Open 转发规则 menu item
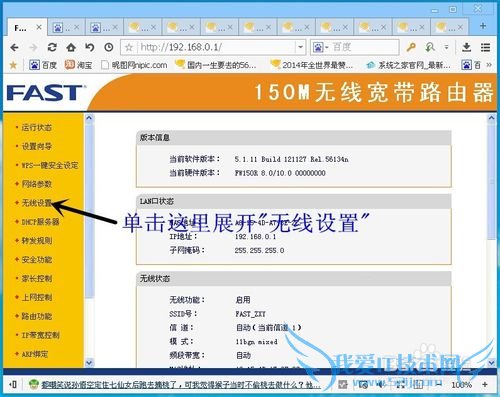Viewport: 500px width, 397px height. click(37, 241)
